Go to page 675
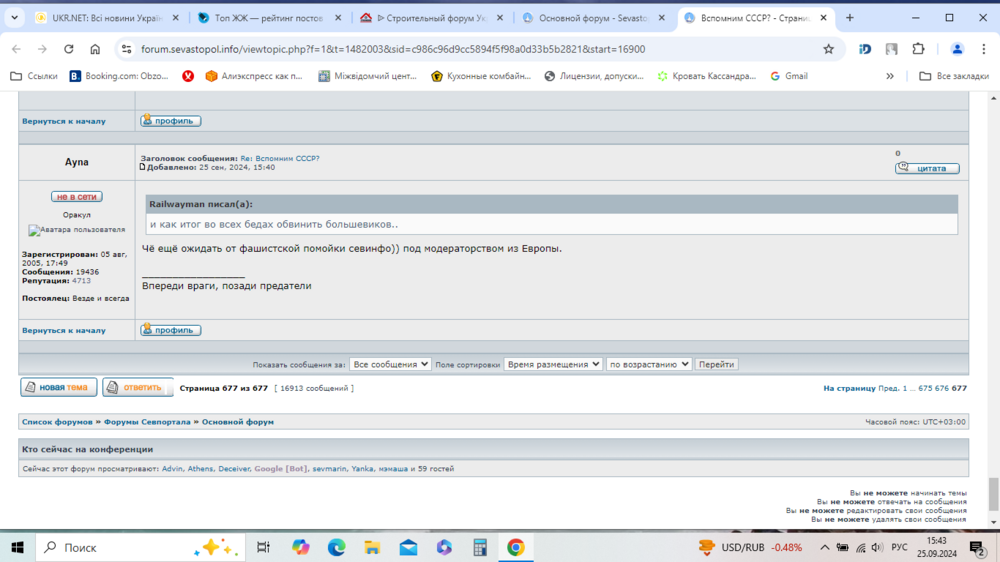This screenshot has height=562, width=1000. (x=925, y=388)
